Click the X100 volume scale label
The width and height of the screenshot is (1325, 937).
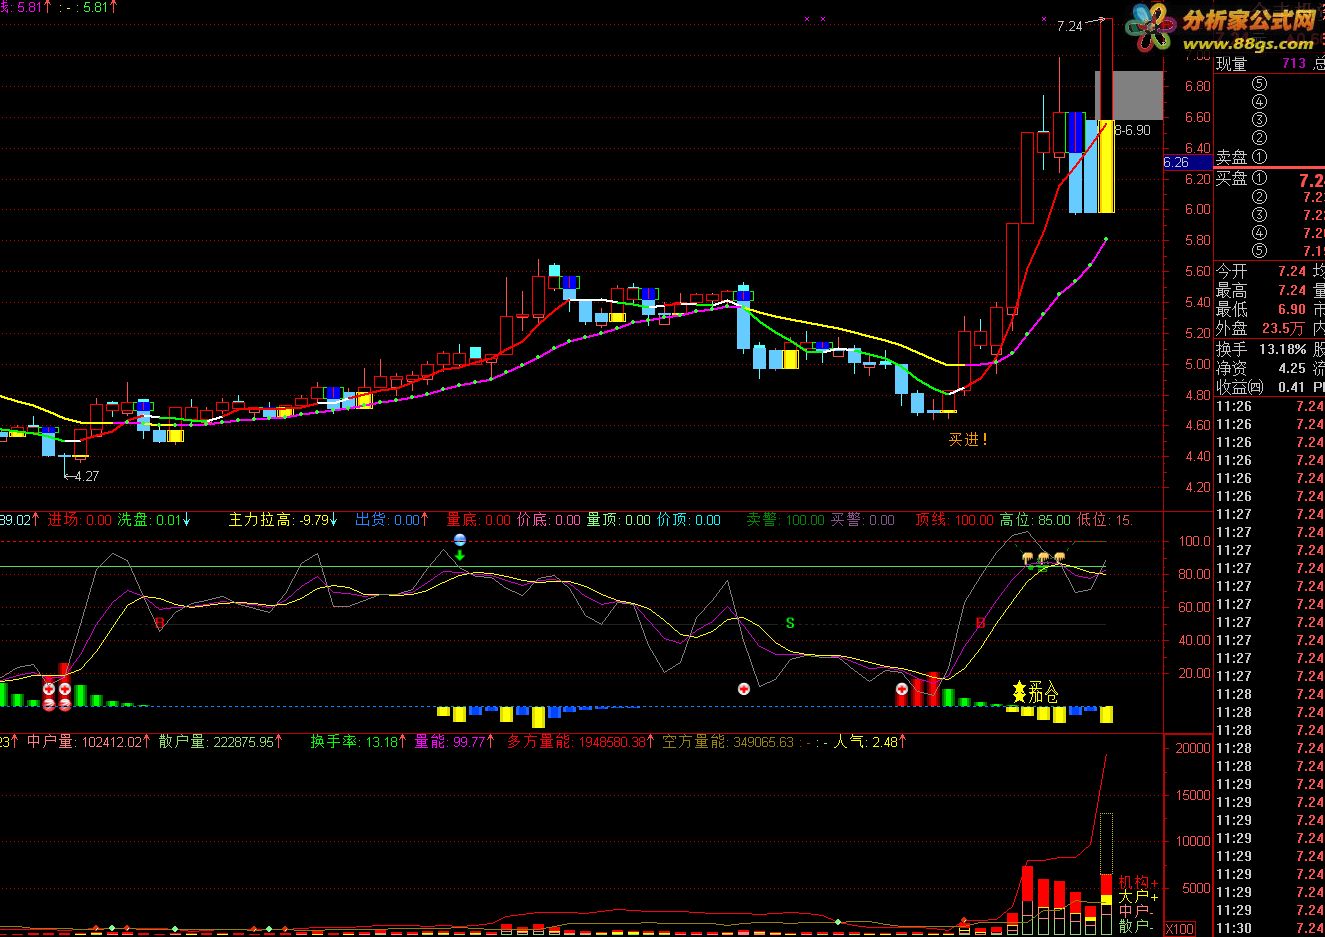[1180, 928]
